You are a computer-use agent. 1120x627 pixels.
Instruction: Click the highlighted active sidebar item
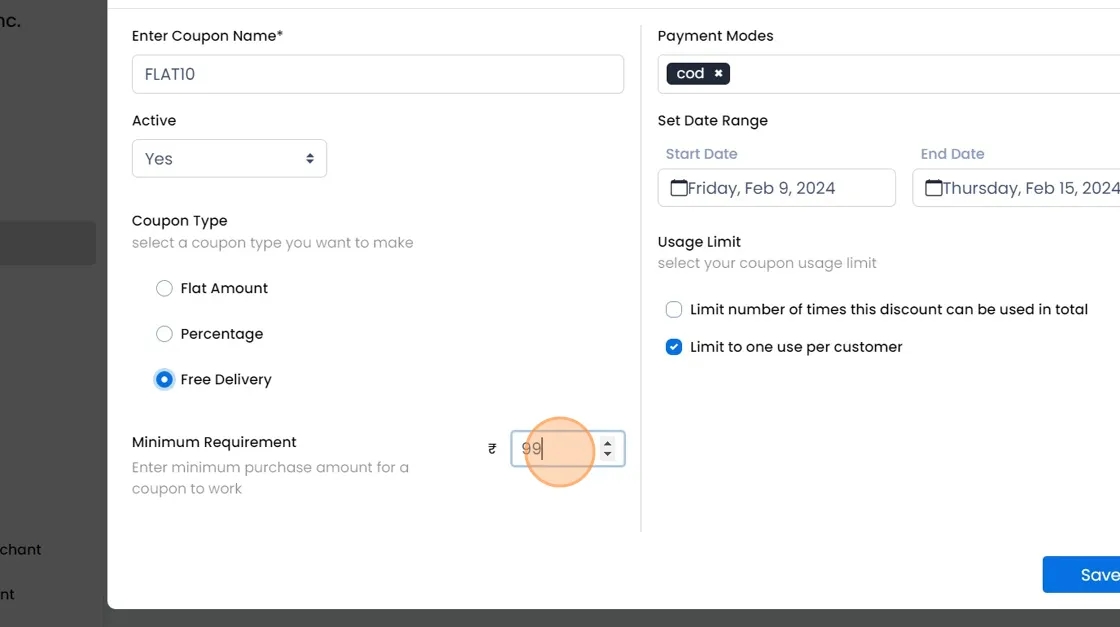point(47,243)
